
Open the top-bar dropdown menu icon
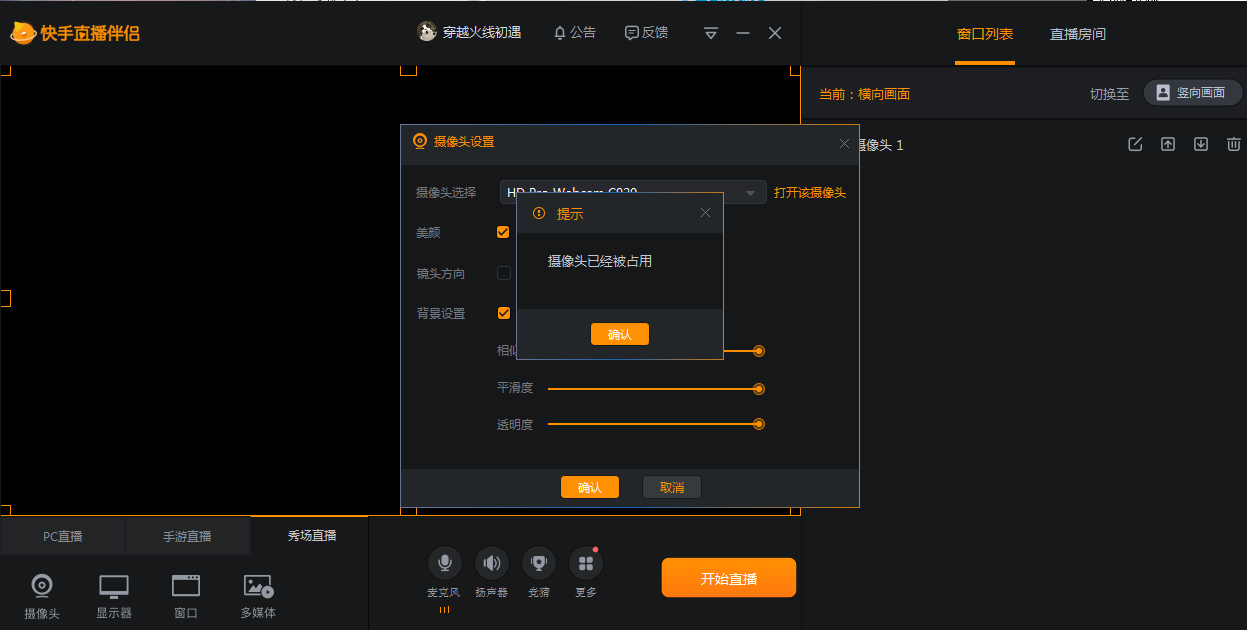point(711,33)
